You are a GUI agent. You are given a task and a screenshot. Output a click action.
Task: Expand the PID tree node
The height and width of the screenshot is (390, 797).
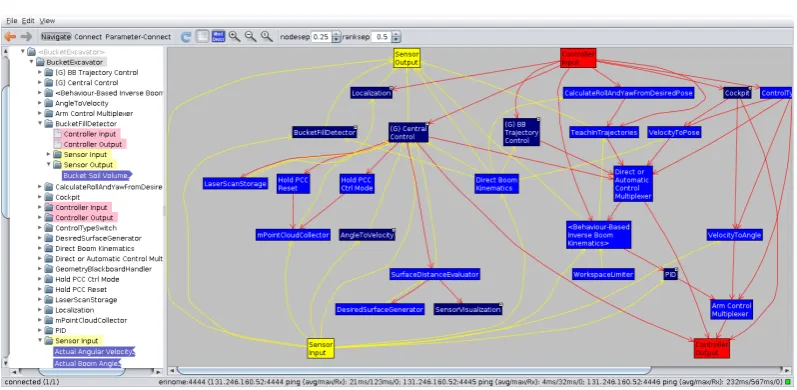[x=40, y=330]
